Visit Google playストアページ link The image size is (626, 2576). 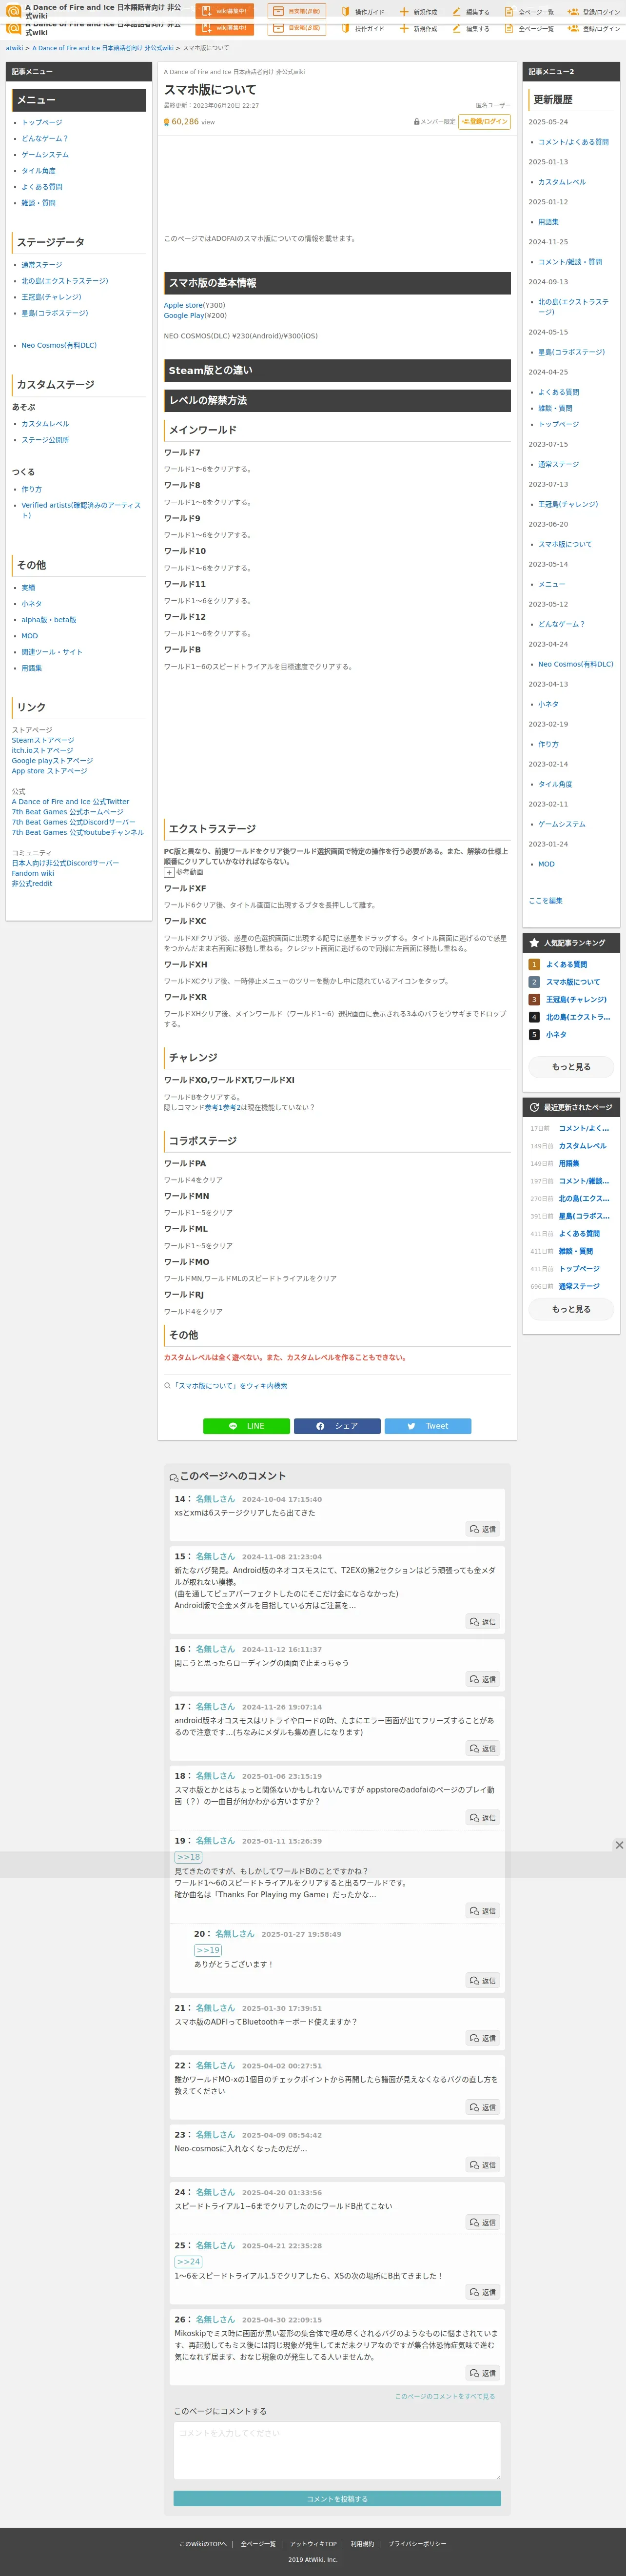tap(52, 761)
